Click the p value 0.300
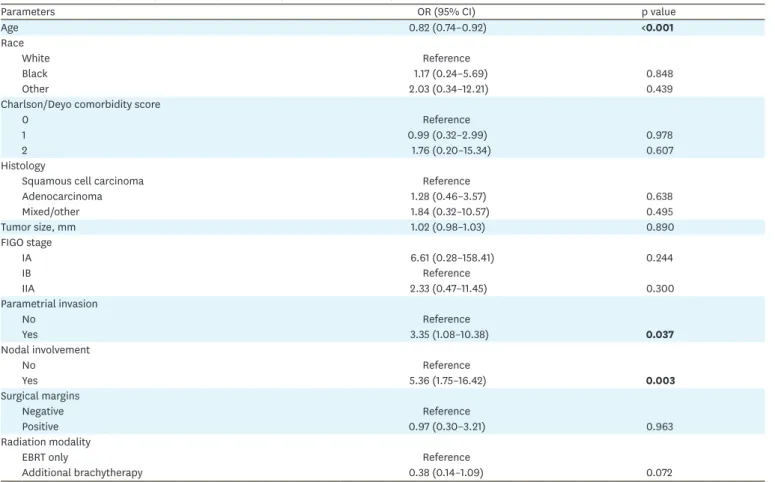The height and width of the screenshot is (482, 775). coord(660,288)
